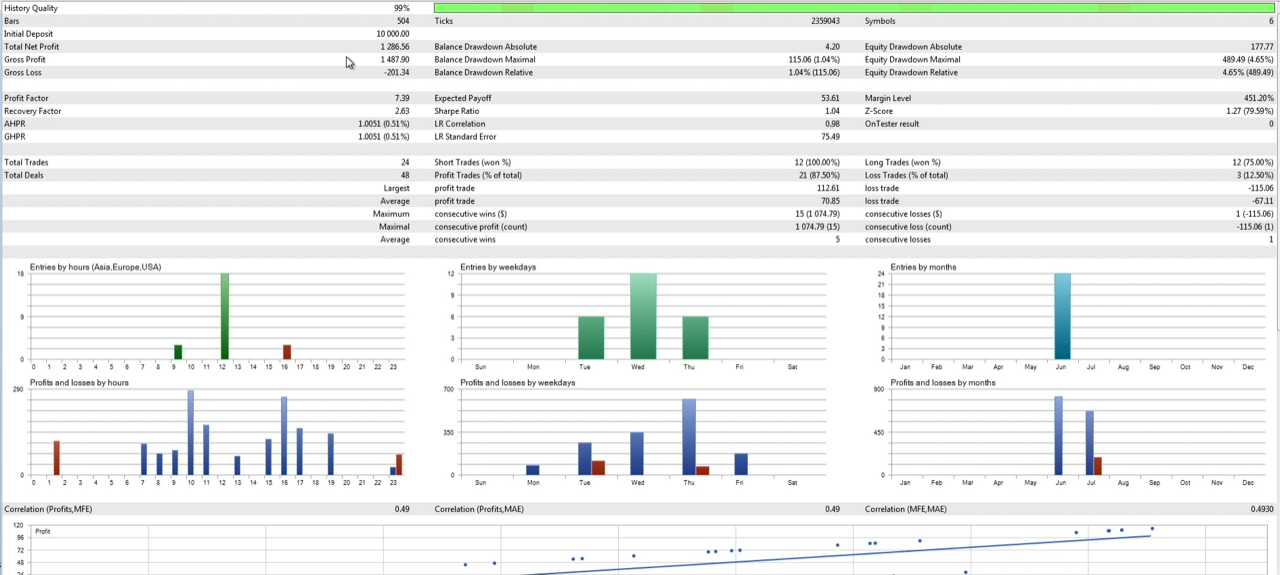Click the hour 10 bar in Profits and losses by hours

[x=190, y=433]
